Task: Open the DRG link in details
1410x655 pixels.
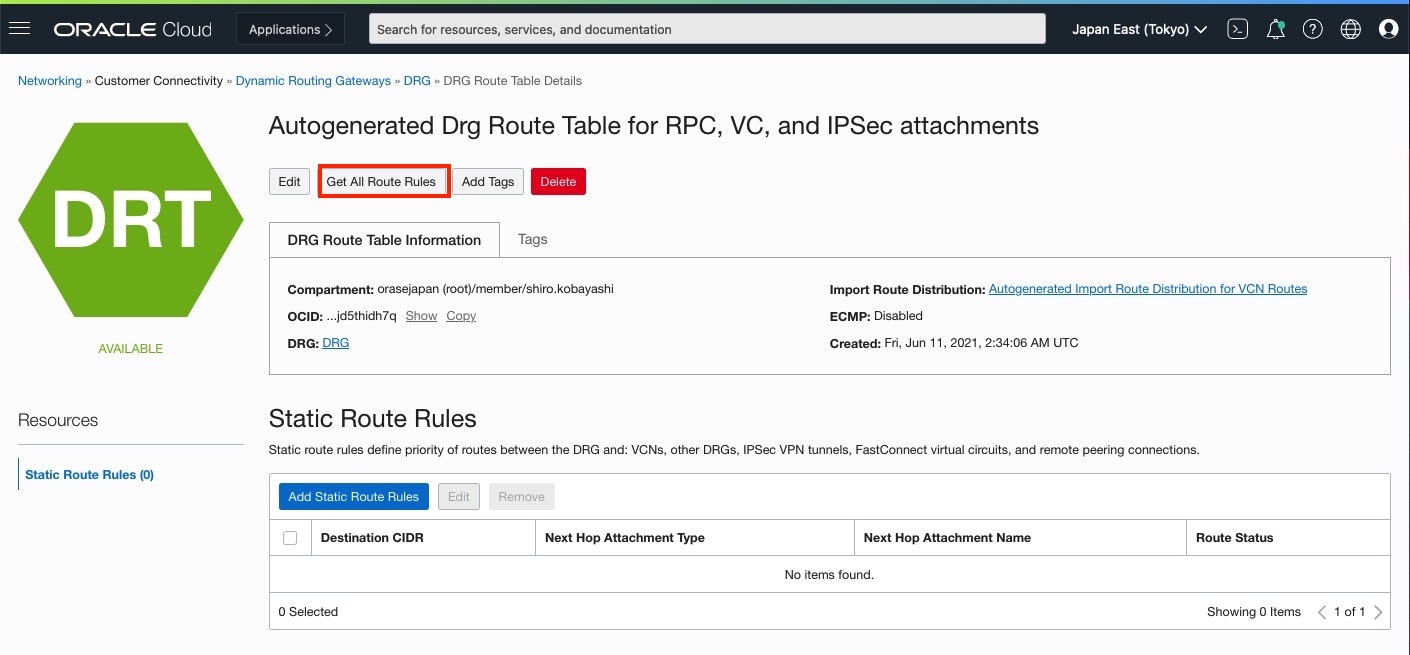Action: click(x=336, y=343)
